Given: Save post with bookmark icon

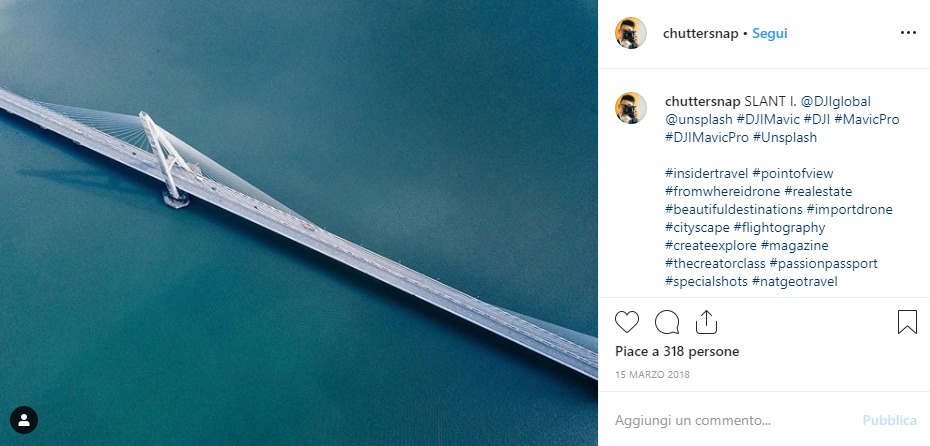Looking at the screenshot, I should click(907, 322).
